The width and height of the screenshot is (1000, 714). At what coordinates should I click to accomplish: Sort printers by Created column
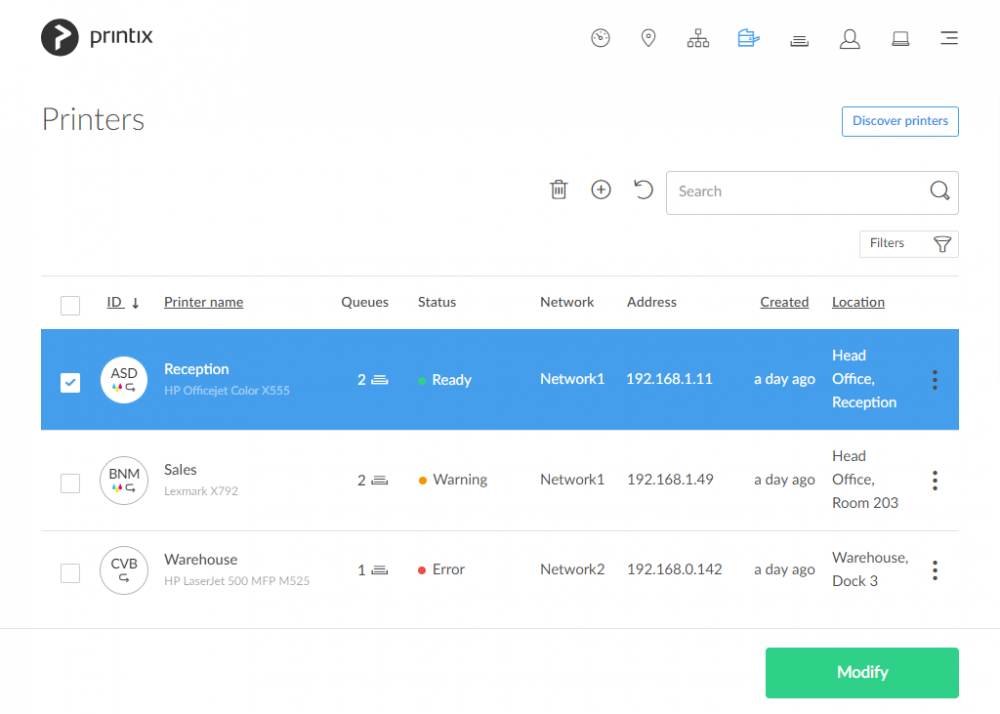point(784,302)
